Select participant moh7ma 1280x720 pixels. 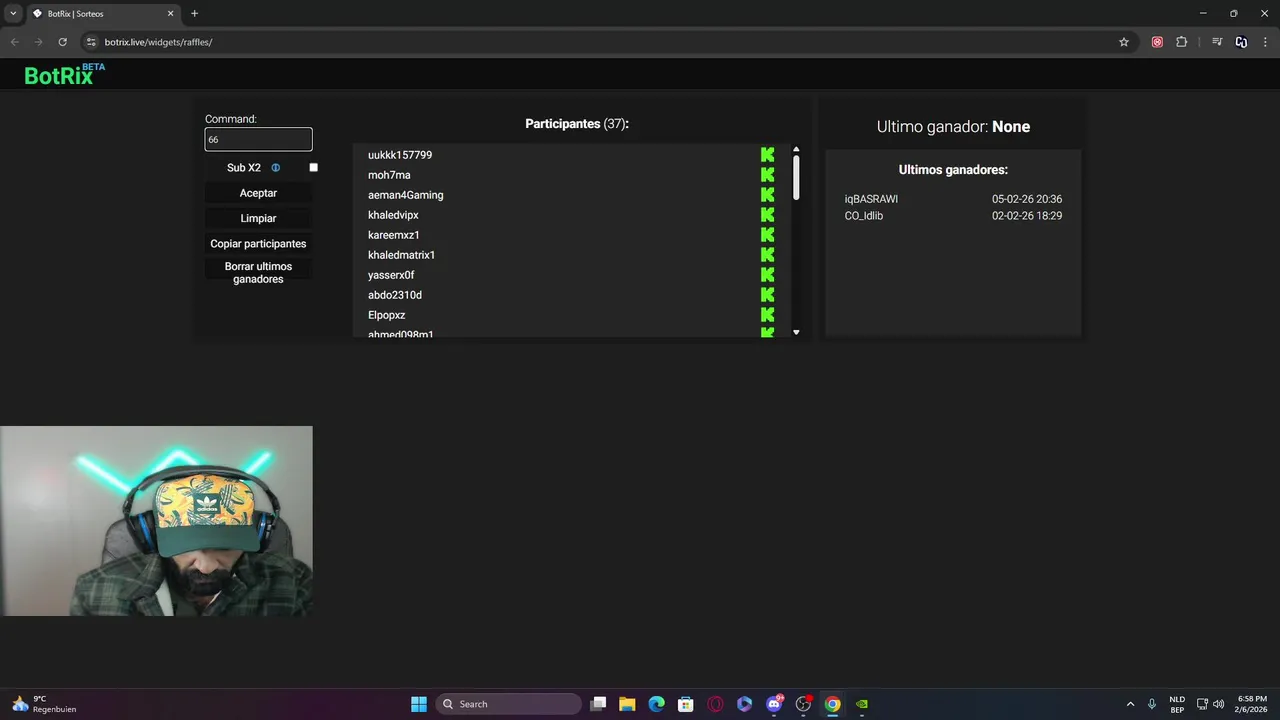389,175
